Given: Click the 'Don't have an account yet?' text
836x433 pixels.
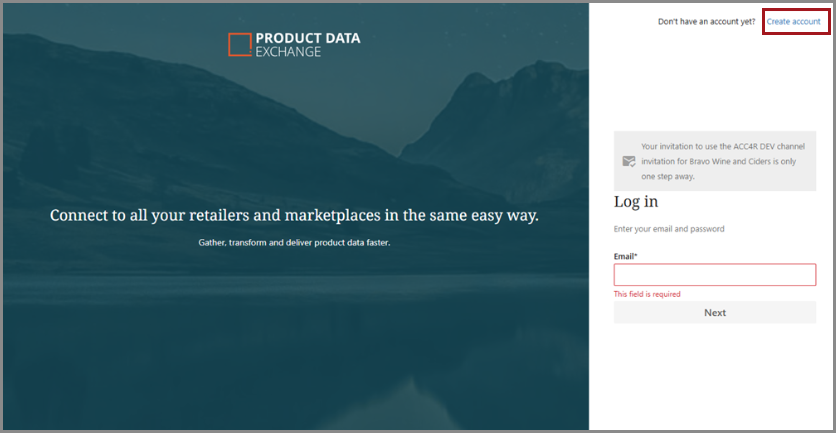Looking at the screenshot, I should [706, 21].
